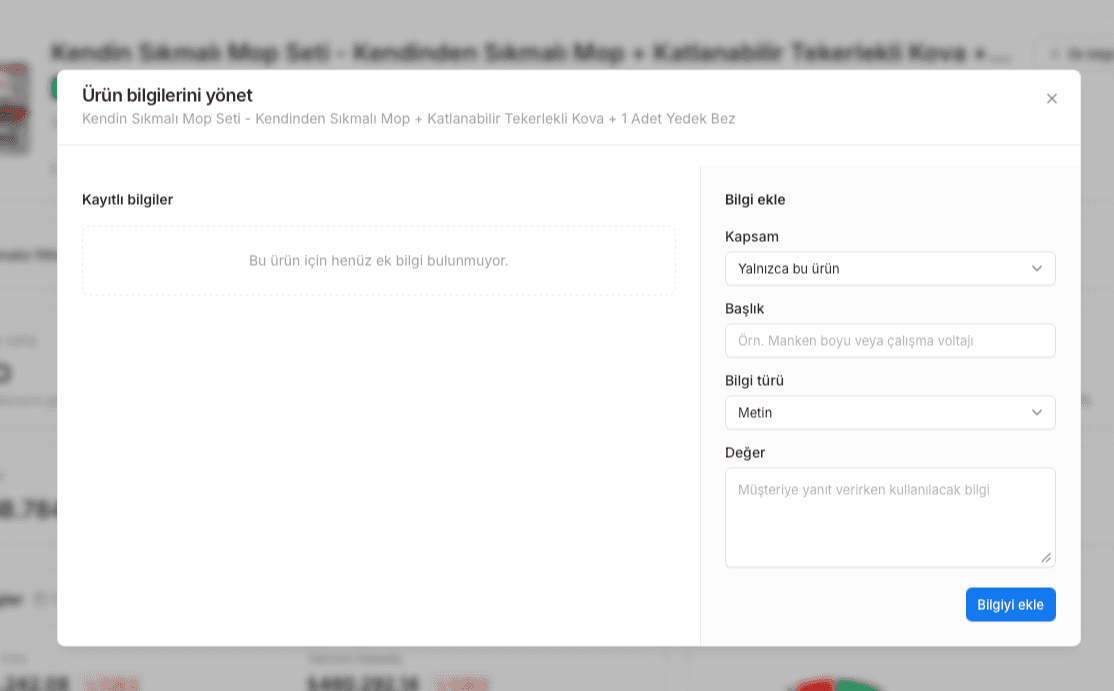
Task: Focus the Değer text area
Action: pos(889,518)
